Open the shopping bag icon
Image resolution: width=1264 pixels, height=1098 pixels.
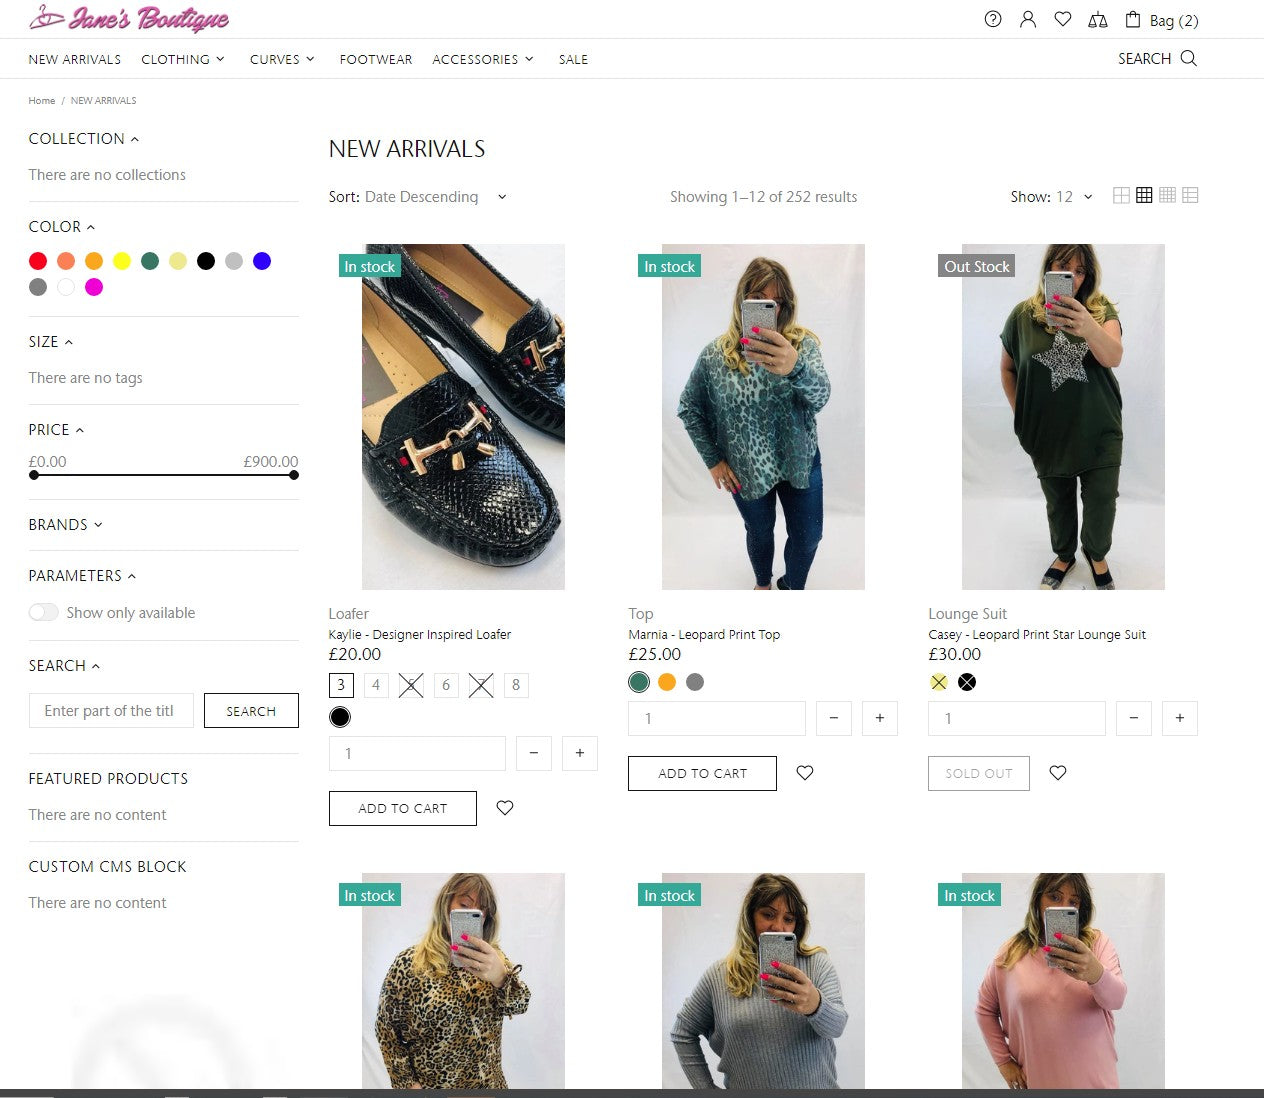coord(1133,19)
